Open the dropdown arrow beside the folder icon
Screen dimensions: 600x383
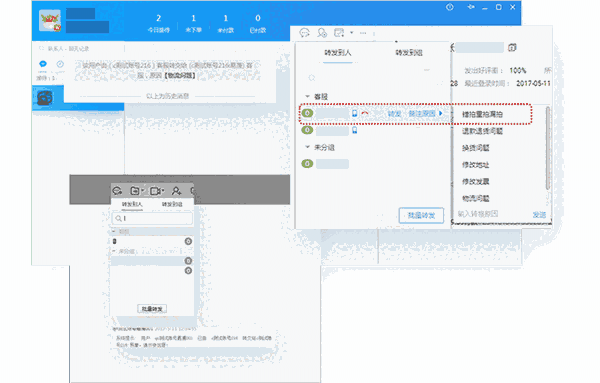pos(143,190)
